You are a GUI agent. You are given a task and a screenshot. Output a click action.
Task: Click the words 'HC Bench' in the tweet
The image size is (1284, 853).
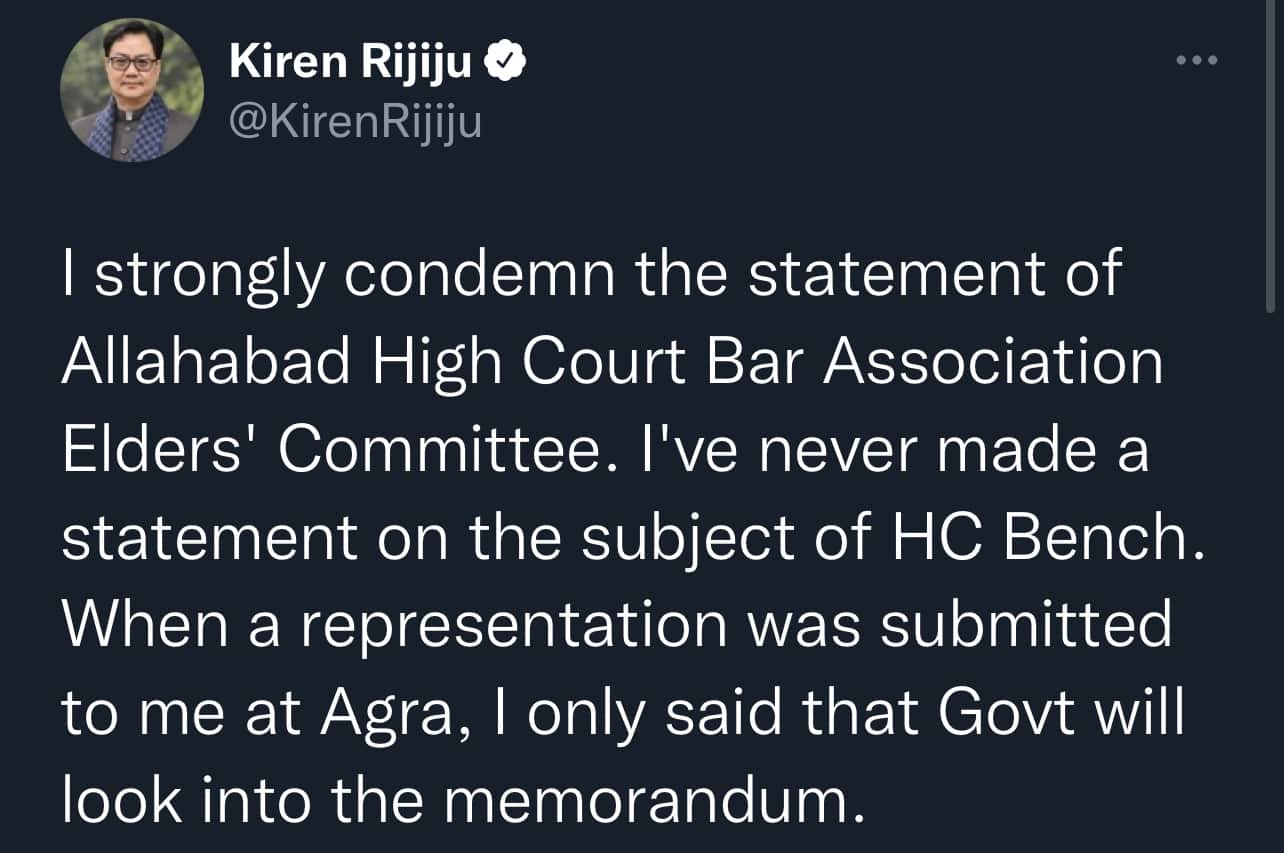point(1035,539)
